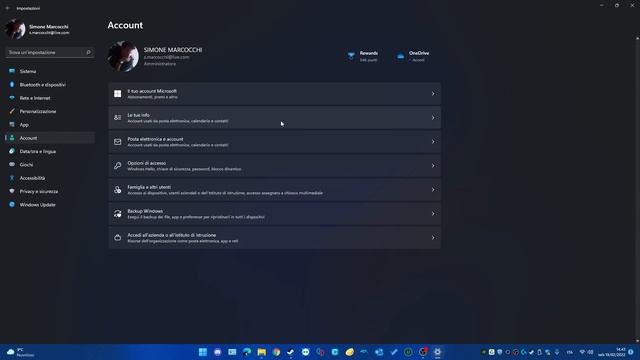Select Rete e Internet in the sidebar

[x=50, y=98]
